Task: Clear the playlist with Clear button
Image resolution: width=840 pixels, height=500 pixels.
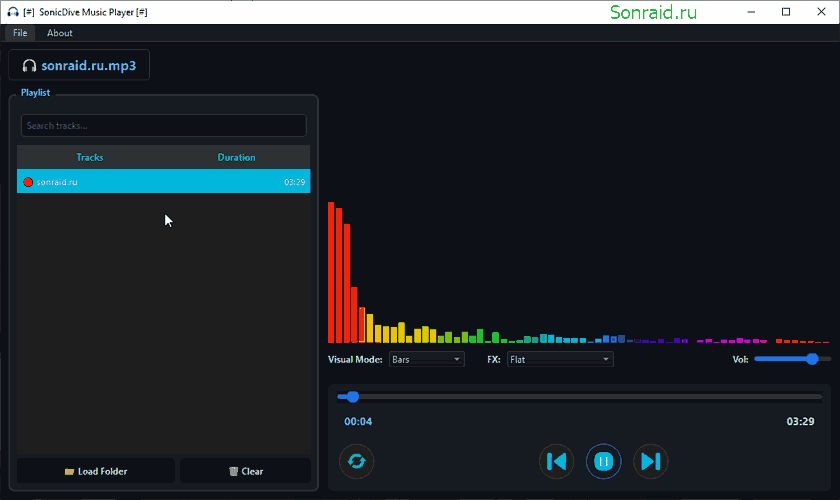Action: [x=245, y=471]
